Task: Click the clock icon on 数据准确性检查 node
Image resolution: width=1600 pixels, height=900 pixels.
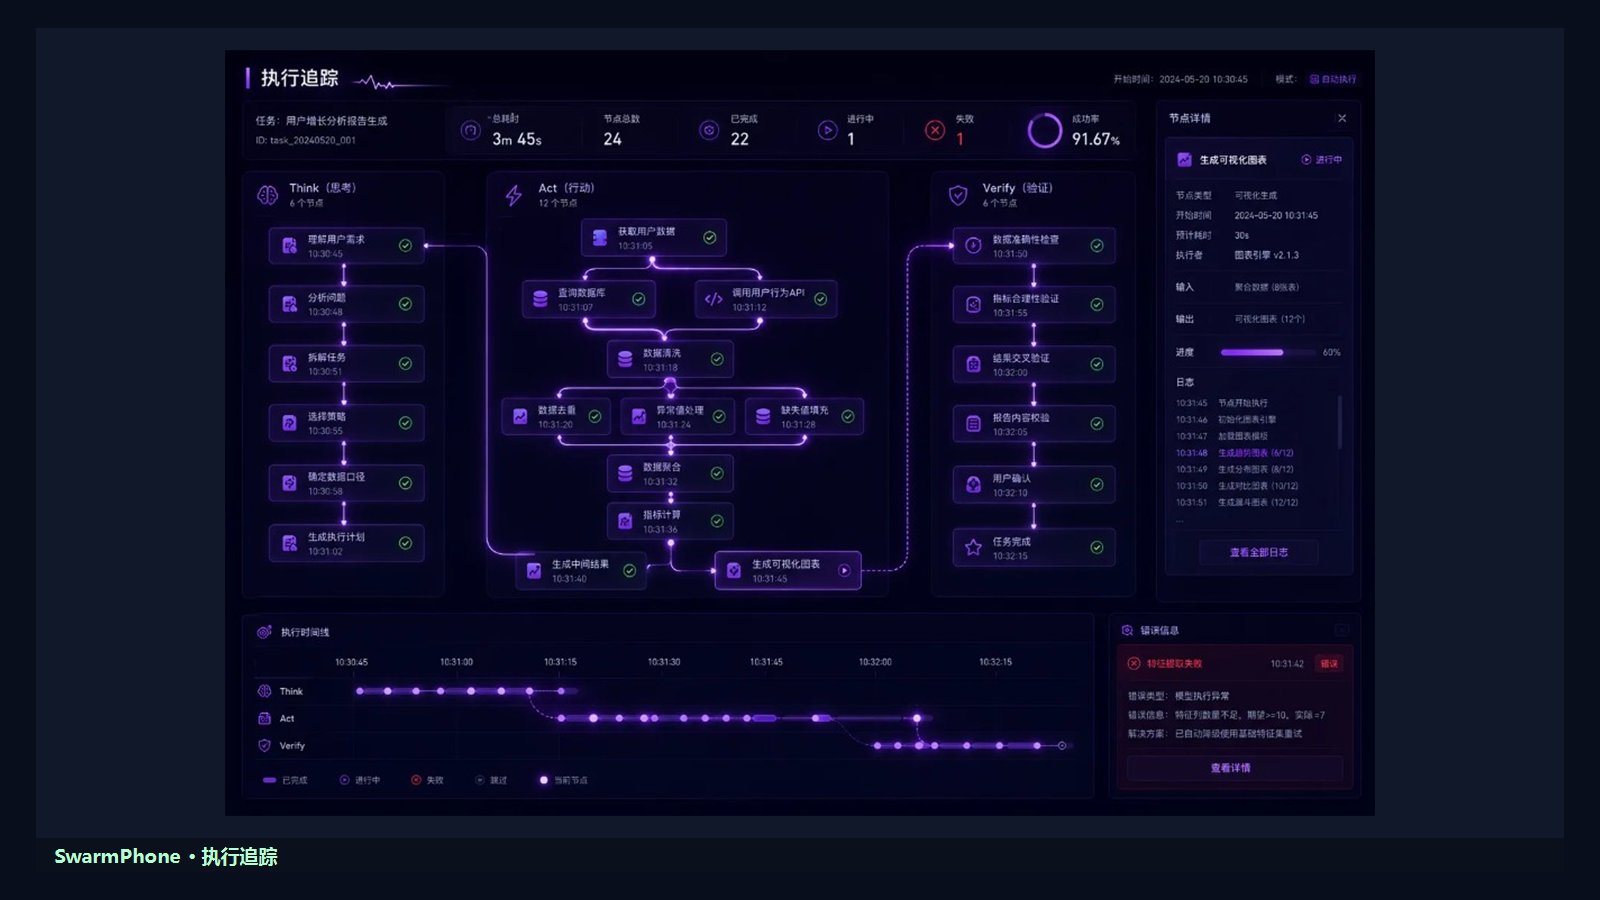Action: click(x=973, y=245)
